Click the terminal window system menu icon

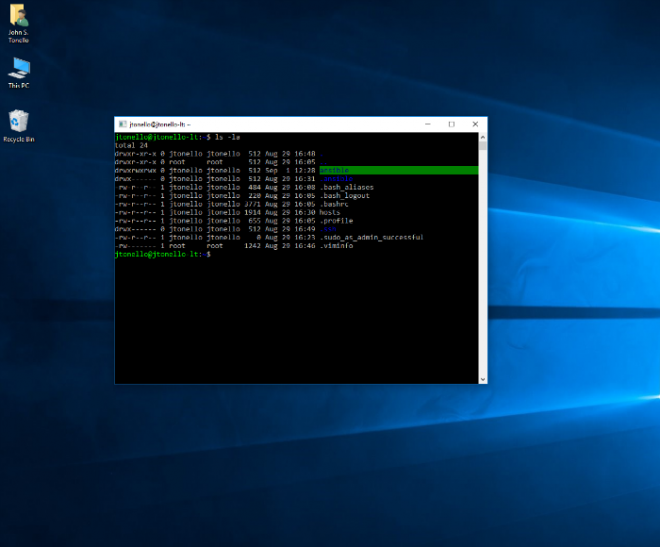click(x=122, y=124)
